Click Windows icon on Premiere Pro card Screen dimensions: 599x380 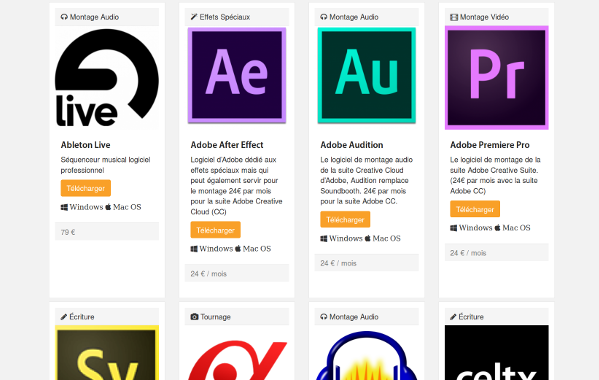[x=453, y=228]
